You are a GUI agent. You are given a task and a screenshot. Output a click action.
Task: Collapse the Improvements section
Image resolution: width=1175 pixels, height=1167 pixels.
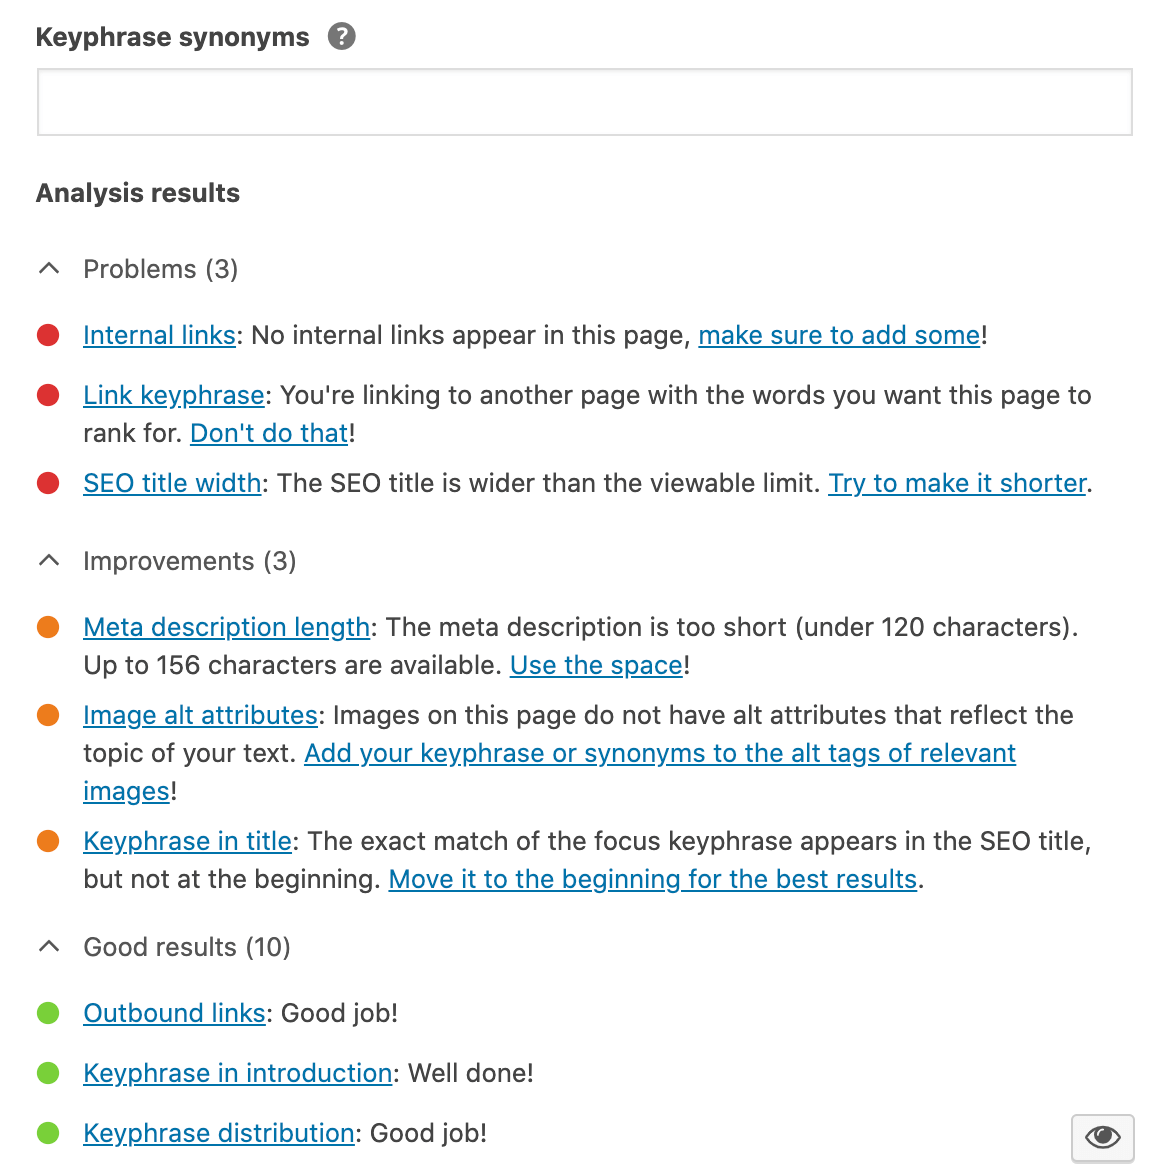(48, 560)
